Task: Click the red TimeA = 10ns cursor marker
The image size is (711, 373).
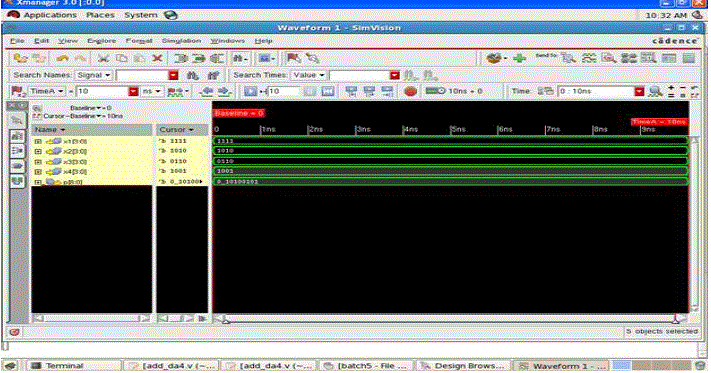Action: point(659,122)
